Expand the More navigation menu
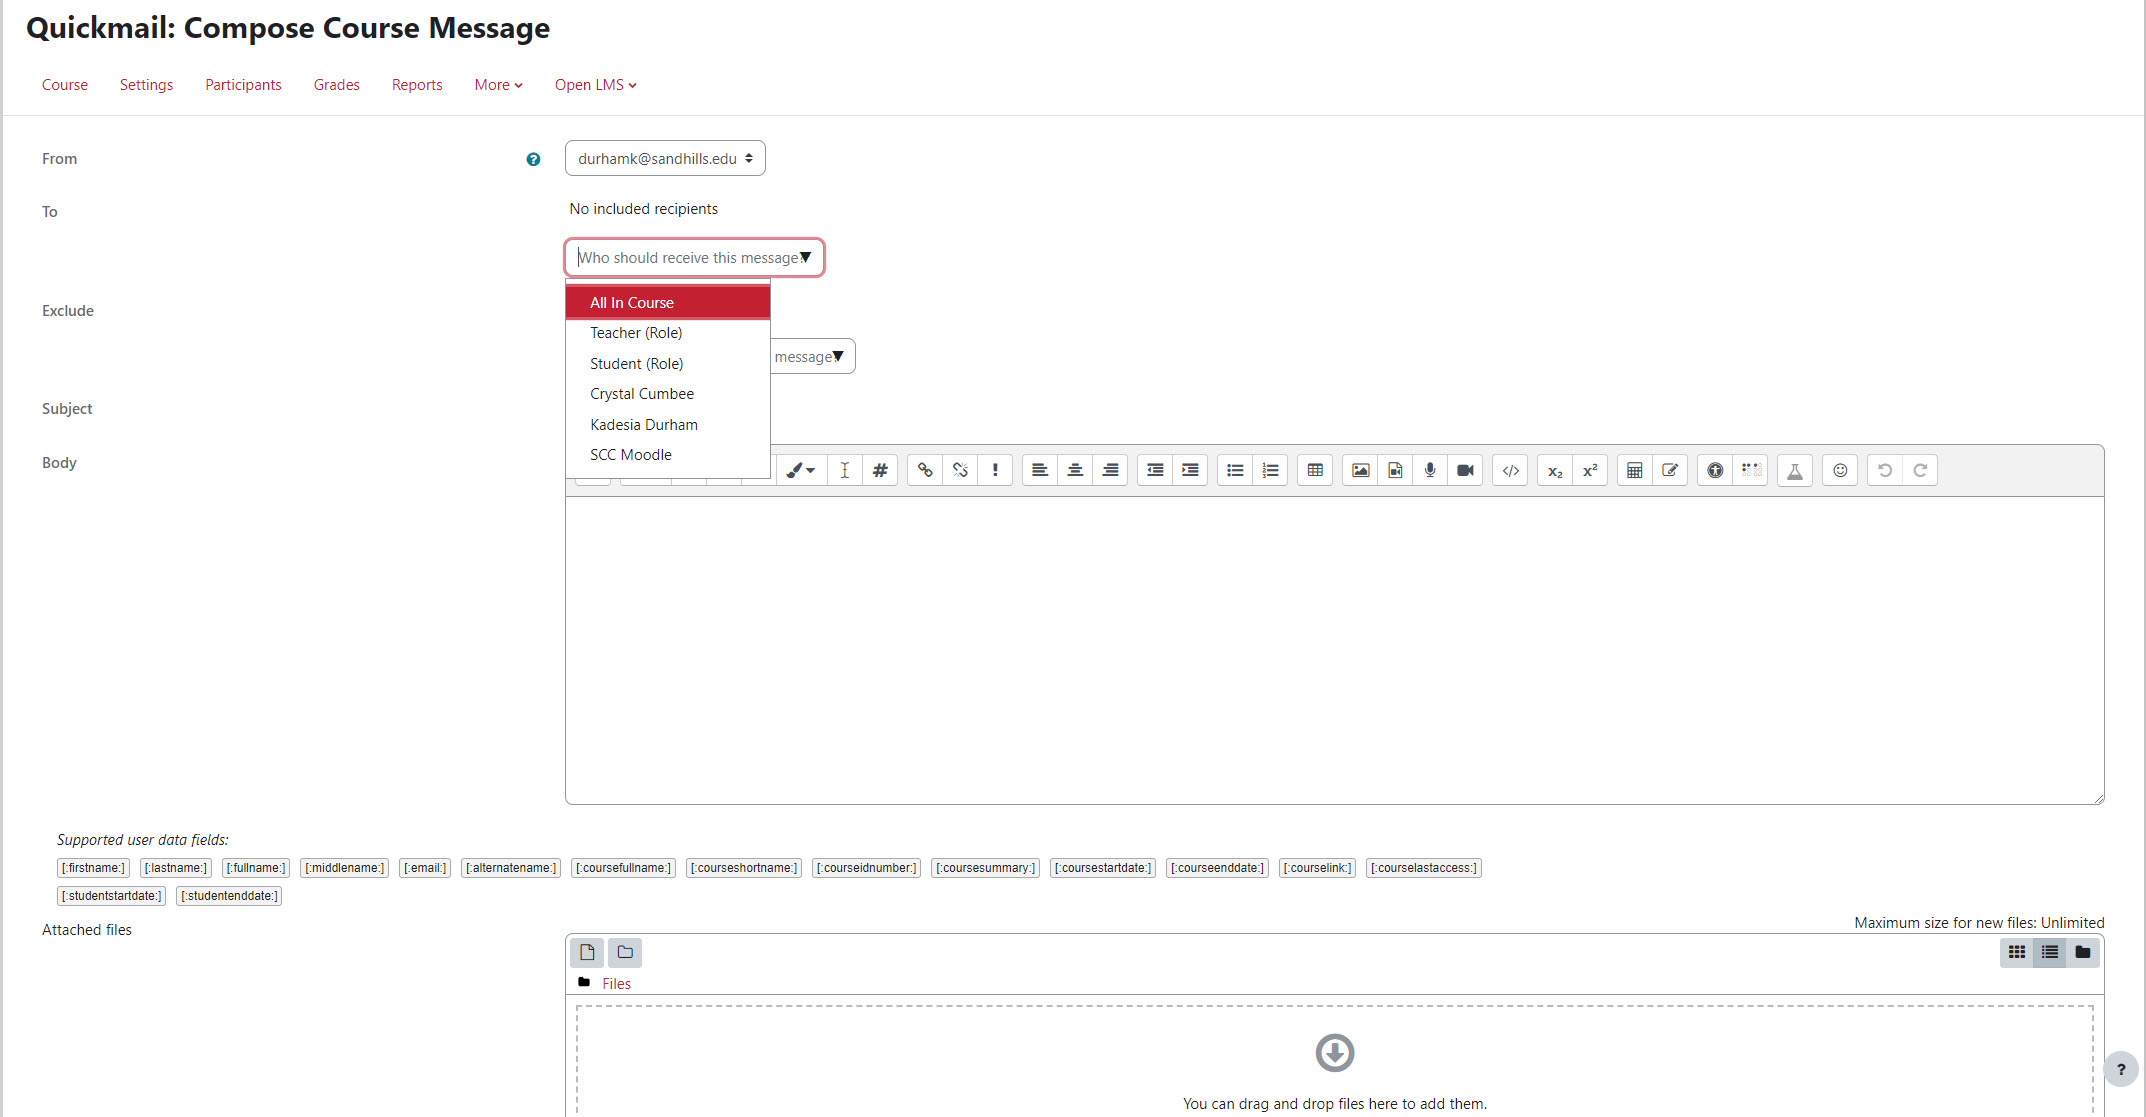Image resolution: width=2146 pixels, height=1117 pixels. pyautogui.click(x=498, y=85)
